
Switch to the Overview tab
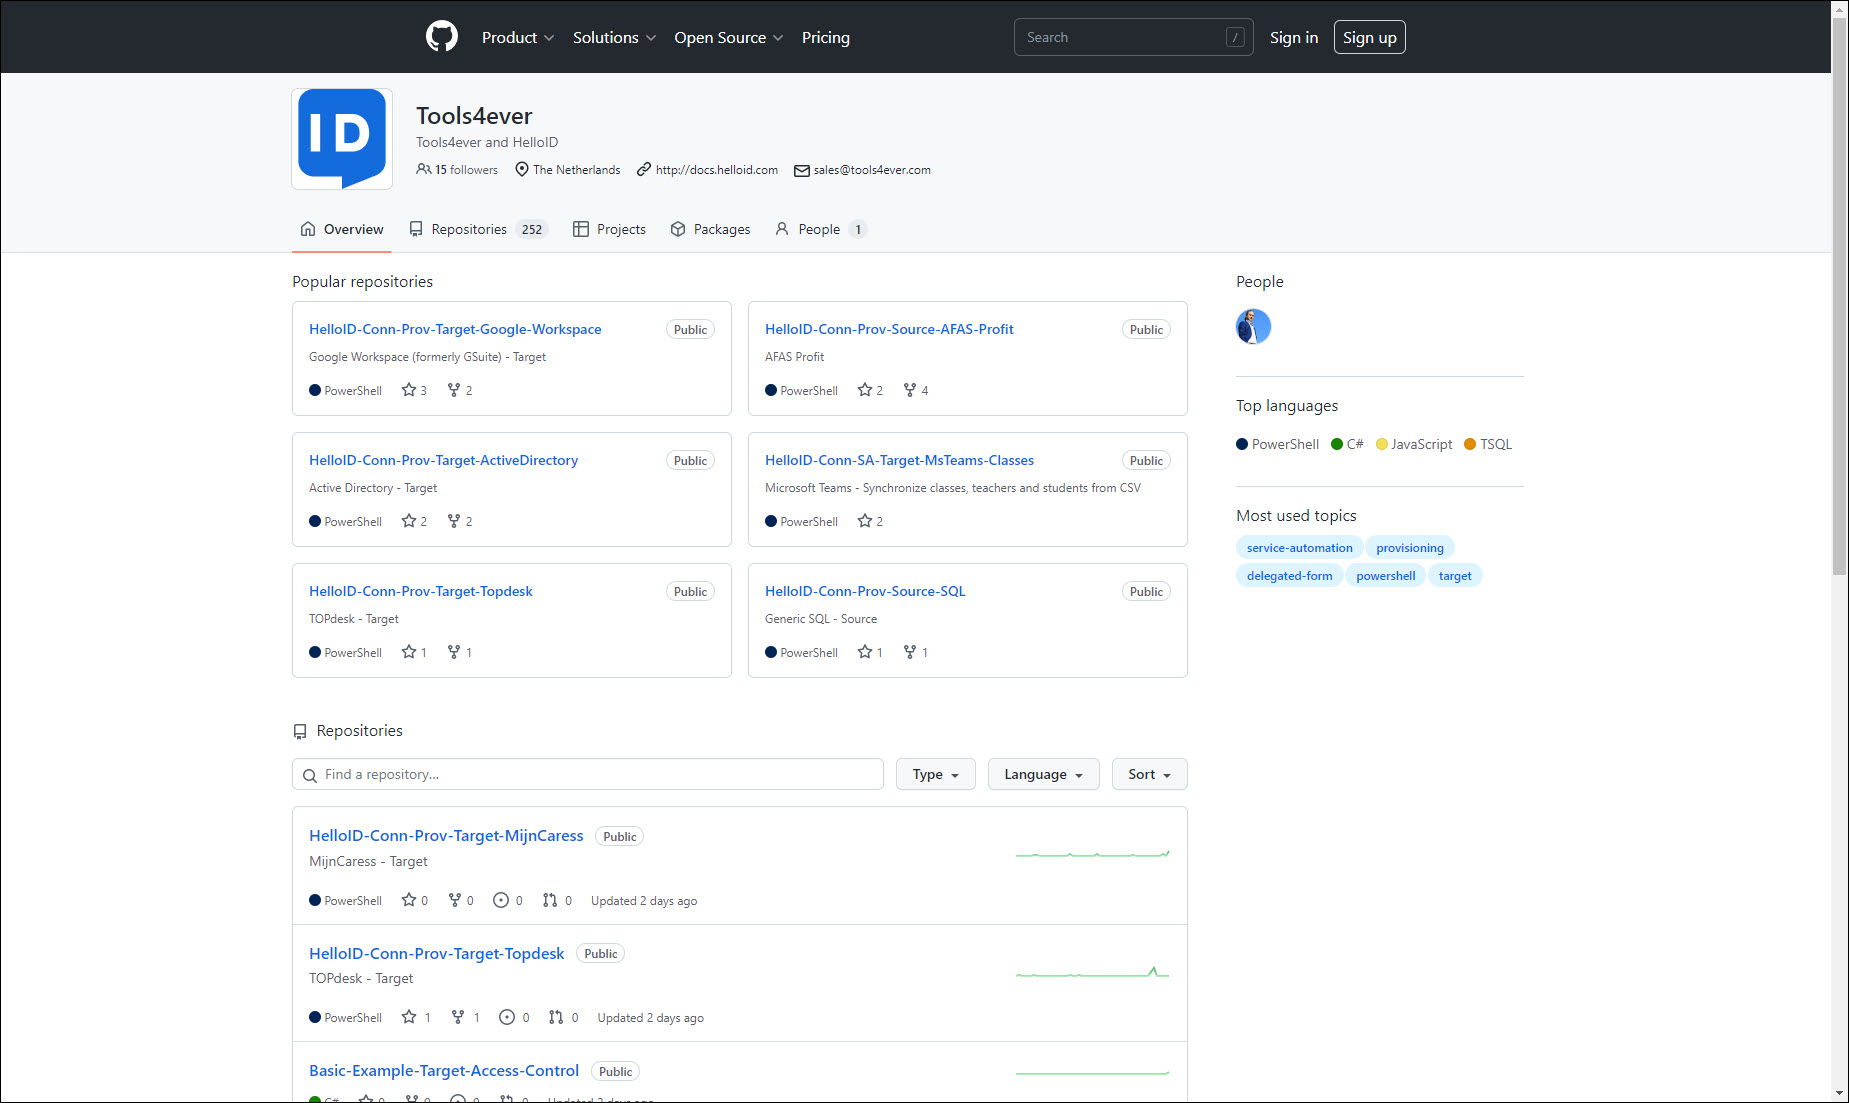pyautogui.click(x=342, y=229)
